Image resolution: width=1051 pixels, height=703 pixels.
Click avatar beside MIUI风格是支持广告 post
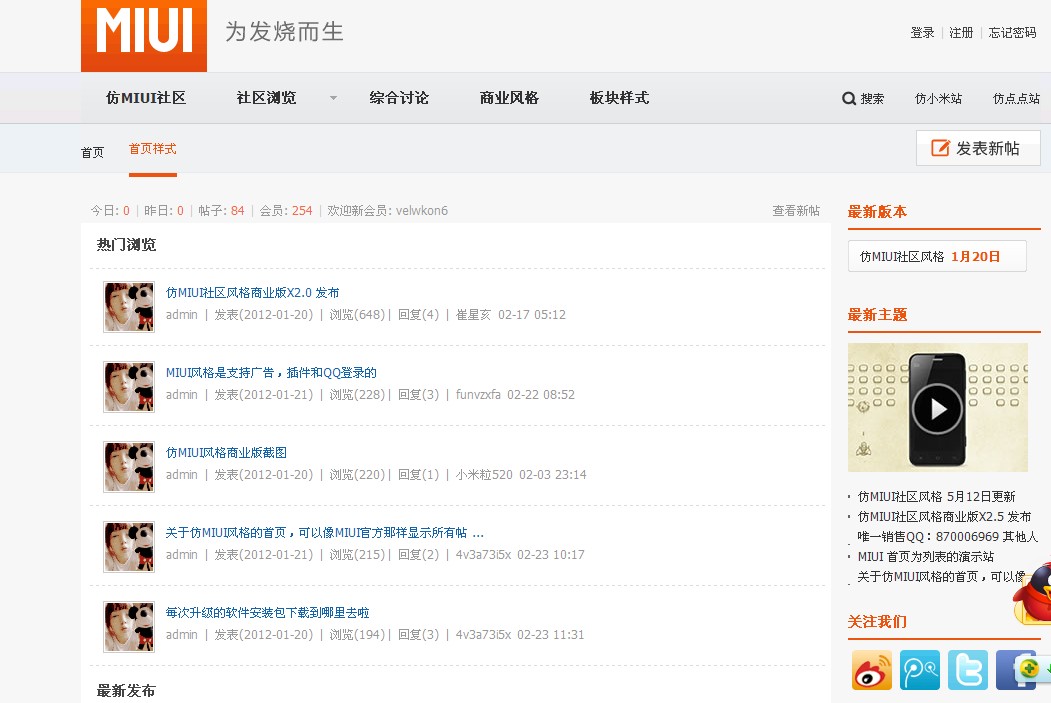pos(129,387)
